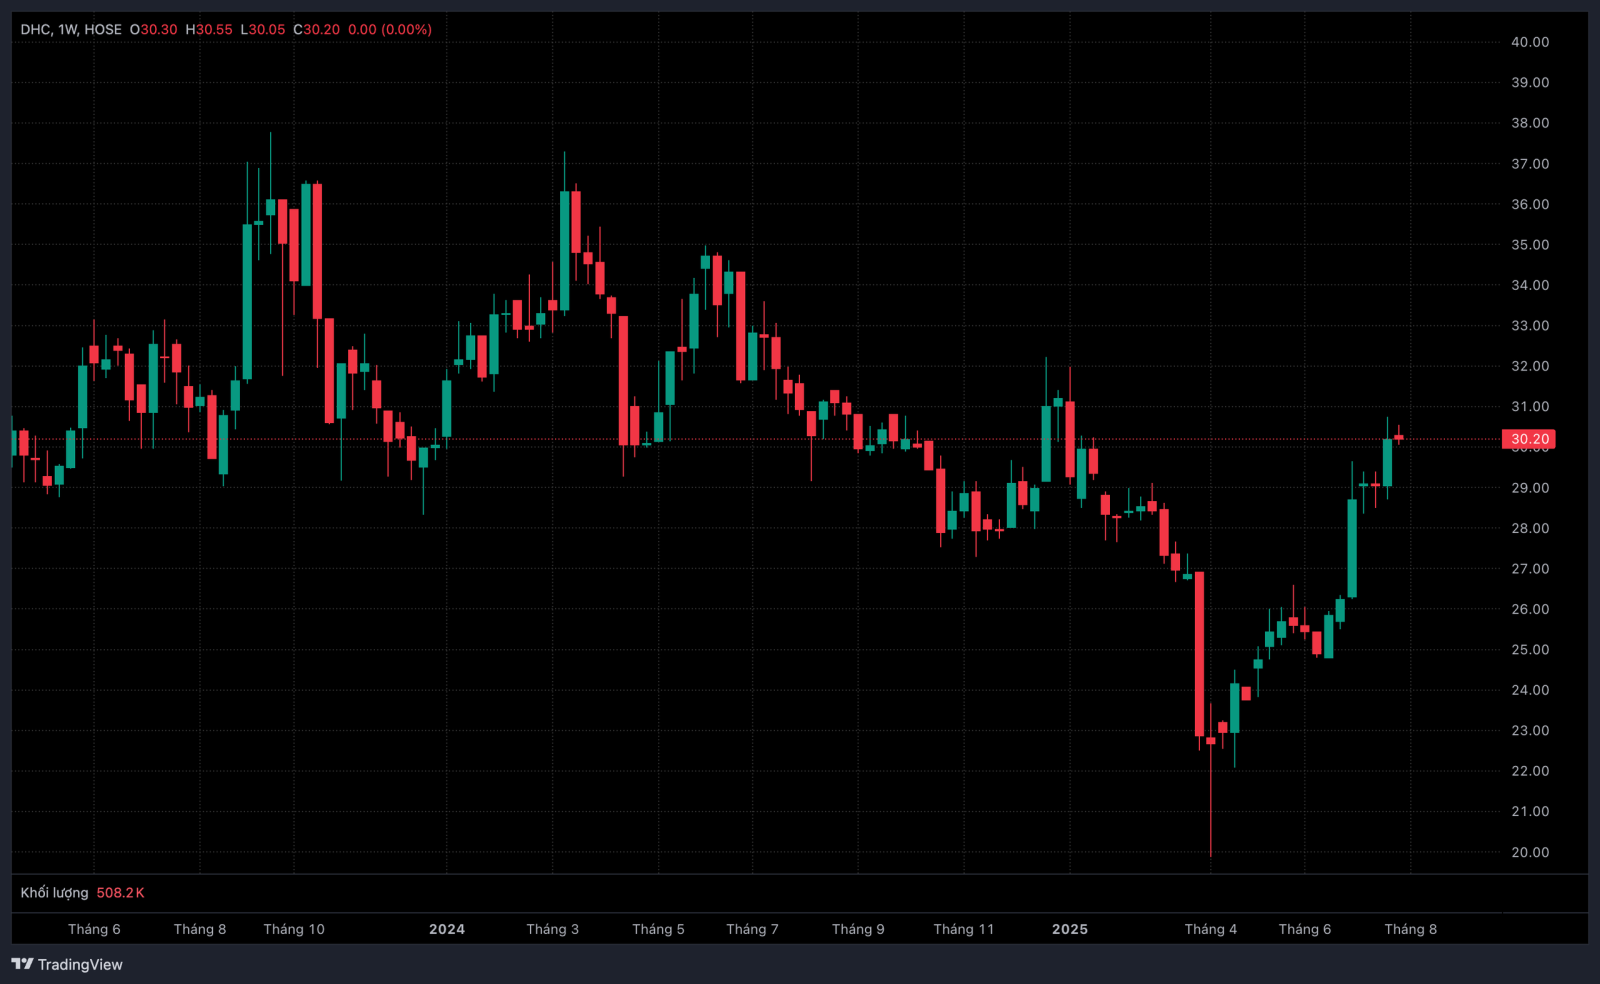This screenshot has height=984, width=1600.
Task: Click the 40.00 price scale label
Action: tap(1530, 42)
